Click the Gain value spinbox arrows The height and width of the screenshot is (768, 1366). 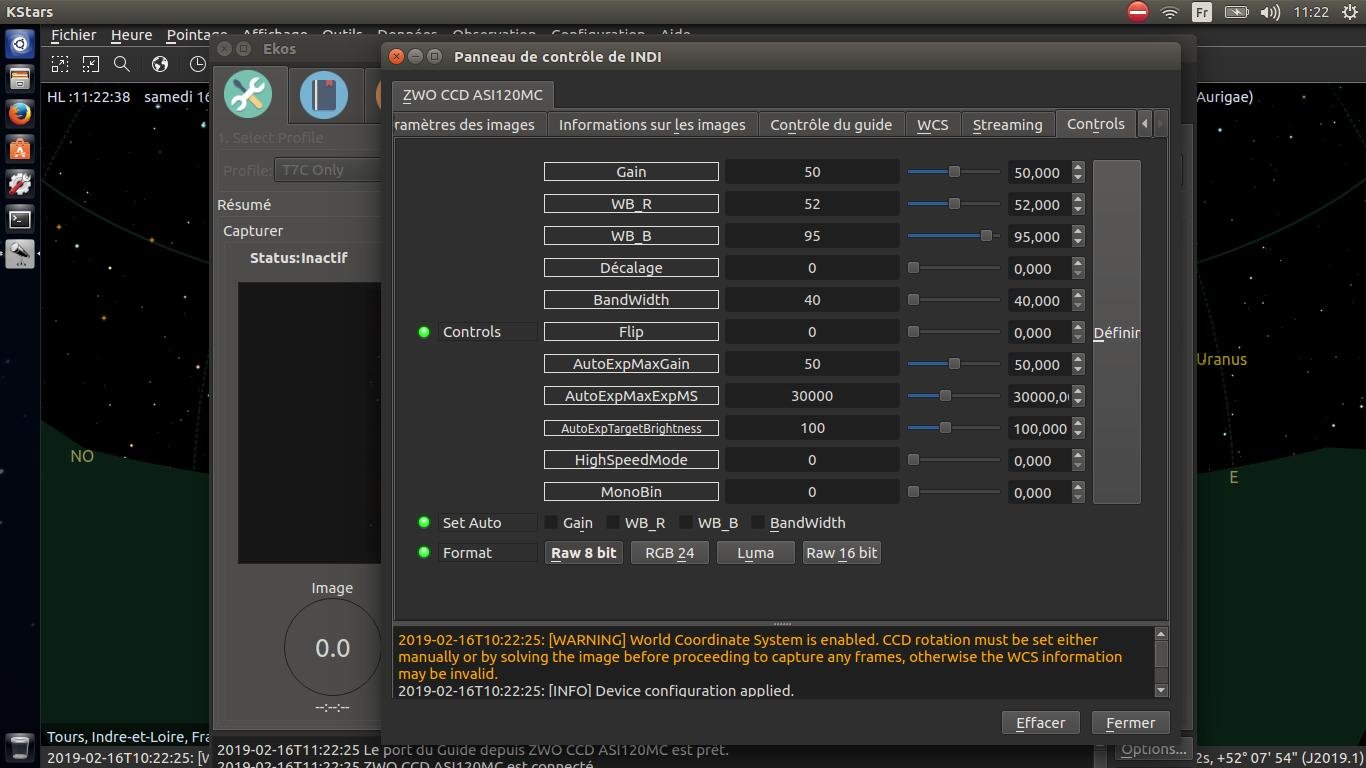pos(1078,172)
